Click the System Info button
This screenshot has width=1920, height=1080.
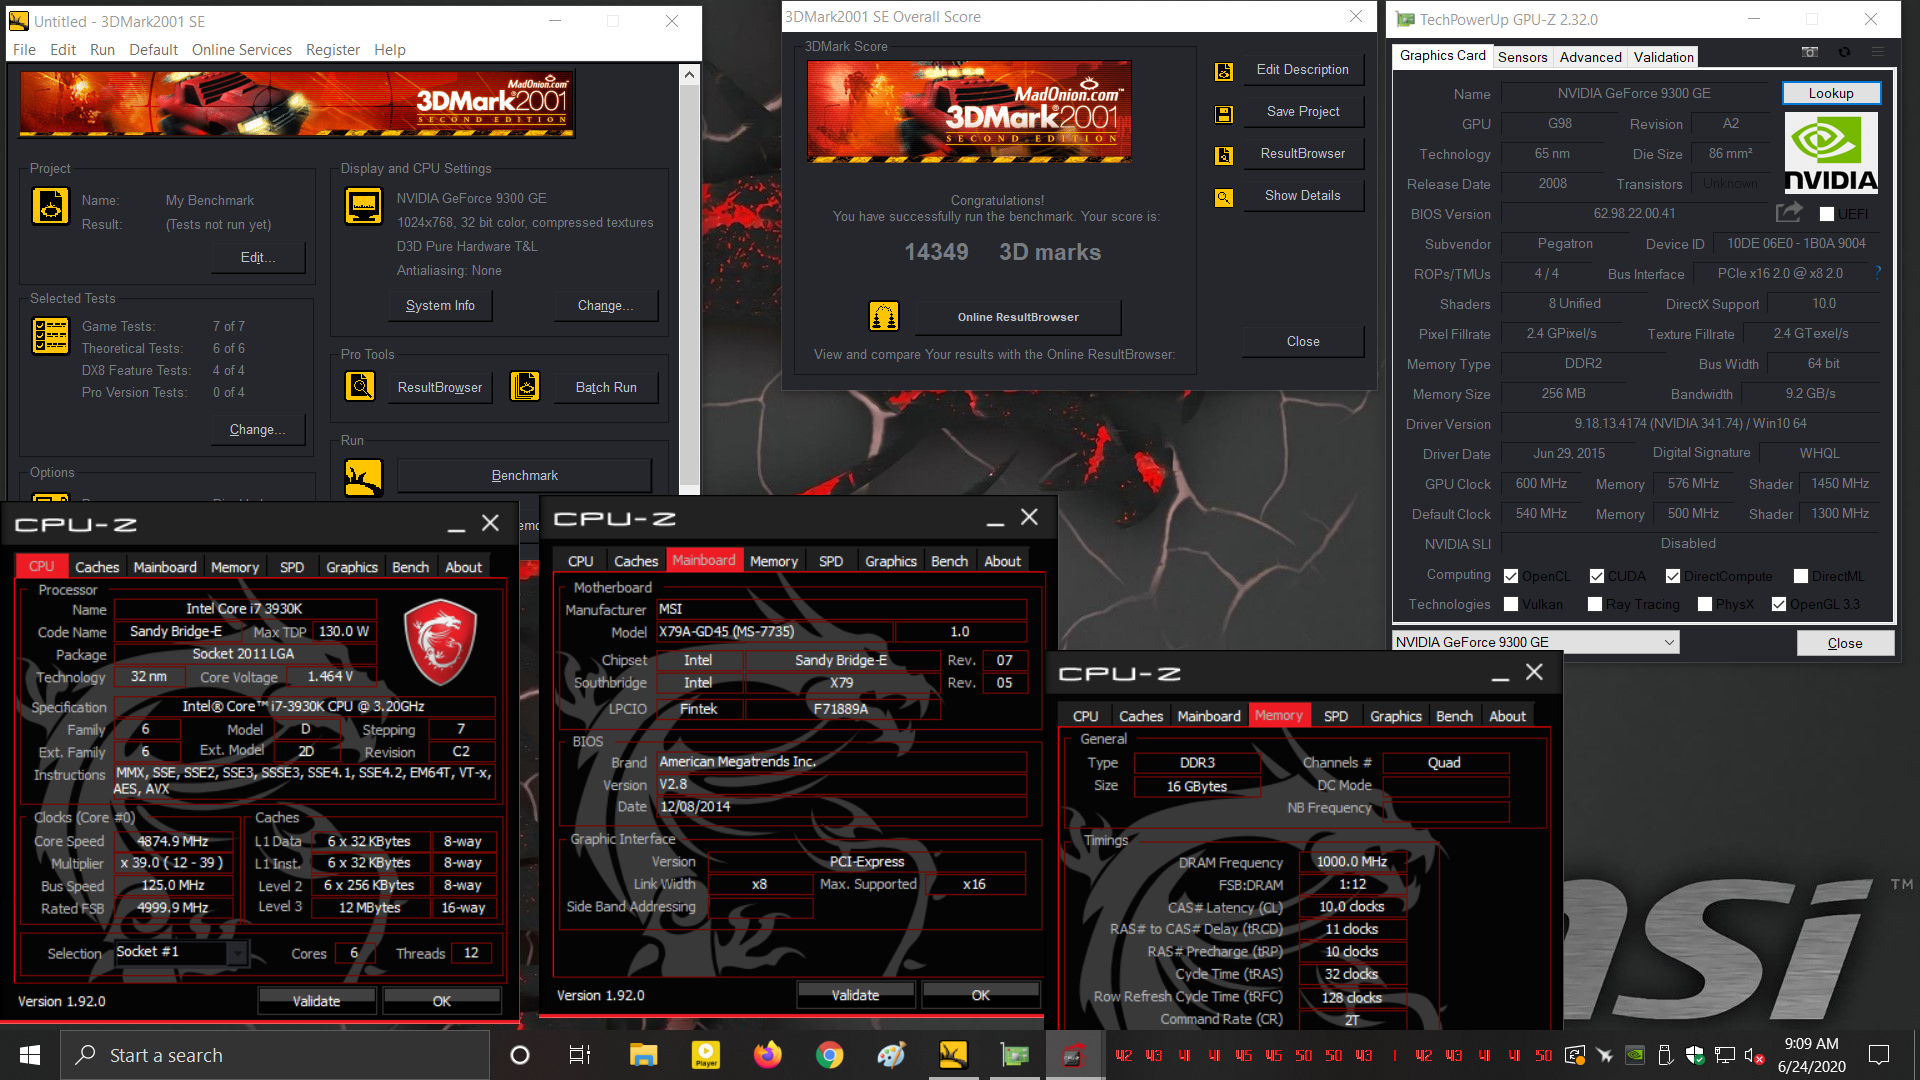[440, 306]
